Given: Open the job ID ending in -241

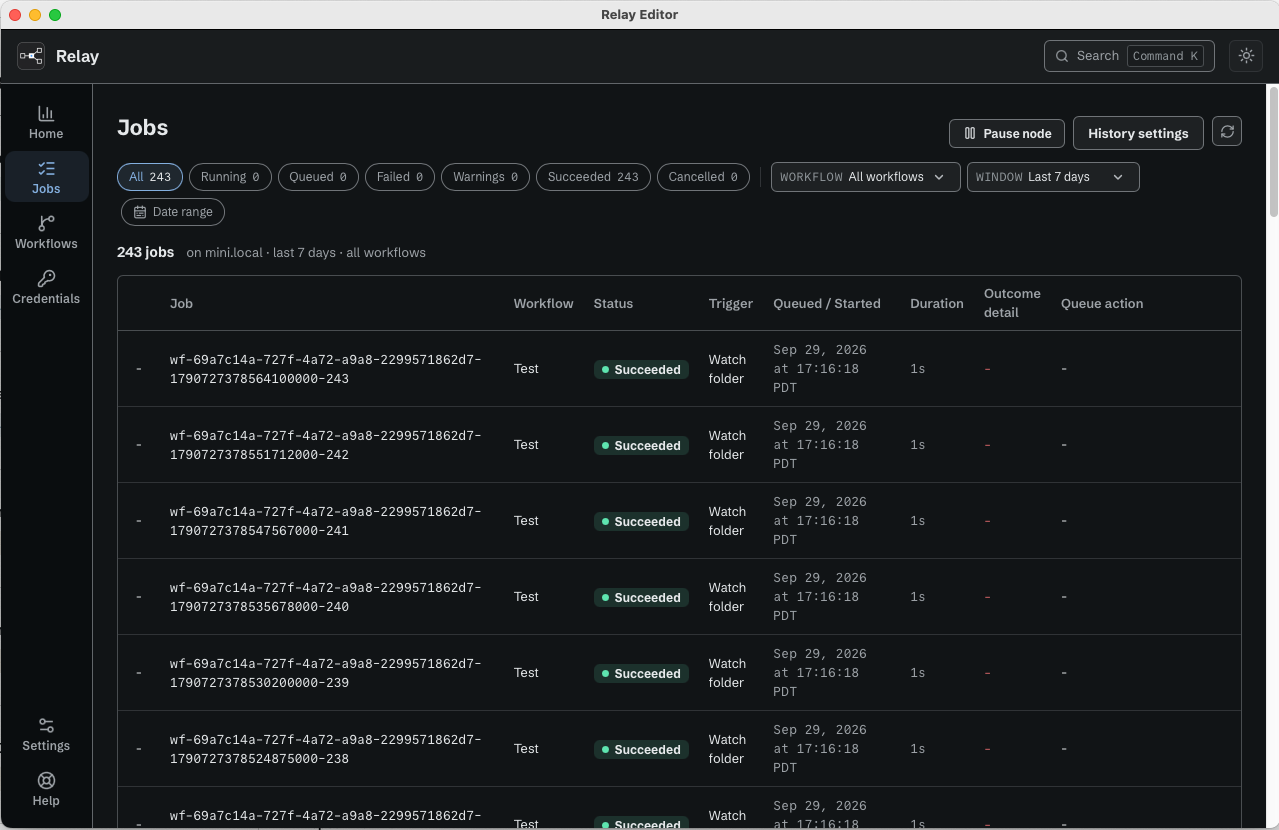Looking at the screenshot, I should click(x=325, y=521).
